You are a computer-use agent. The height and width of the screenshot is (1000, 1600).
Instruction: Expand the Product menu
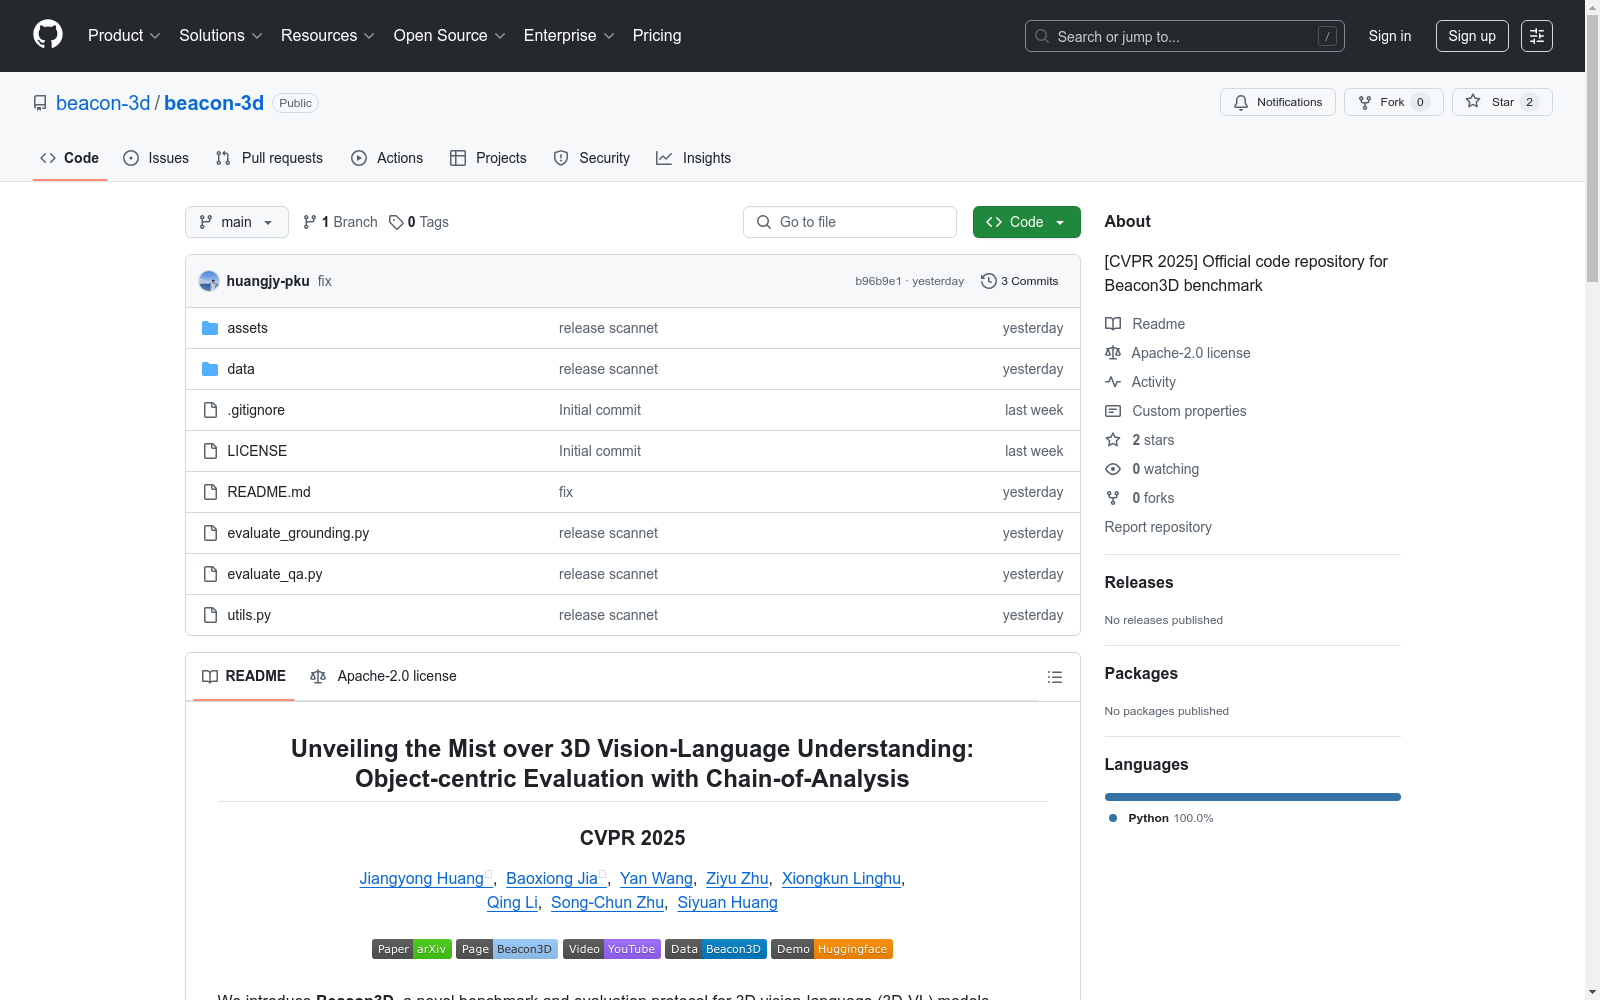(x=124, y=36)
